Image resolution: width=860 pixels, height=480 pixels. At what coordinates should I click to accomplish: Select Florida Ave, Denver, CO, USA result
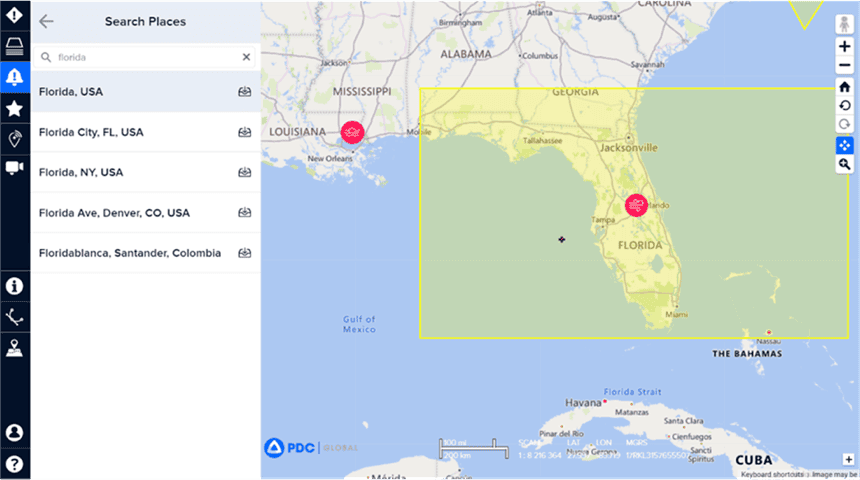point(145,213)
